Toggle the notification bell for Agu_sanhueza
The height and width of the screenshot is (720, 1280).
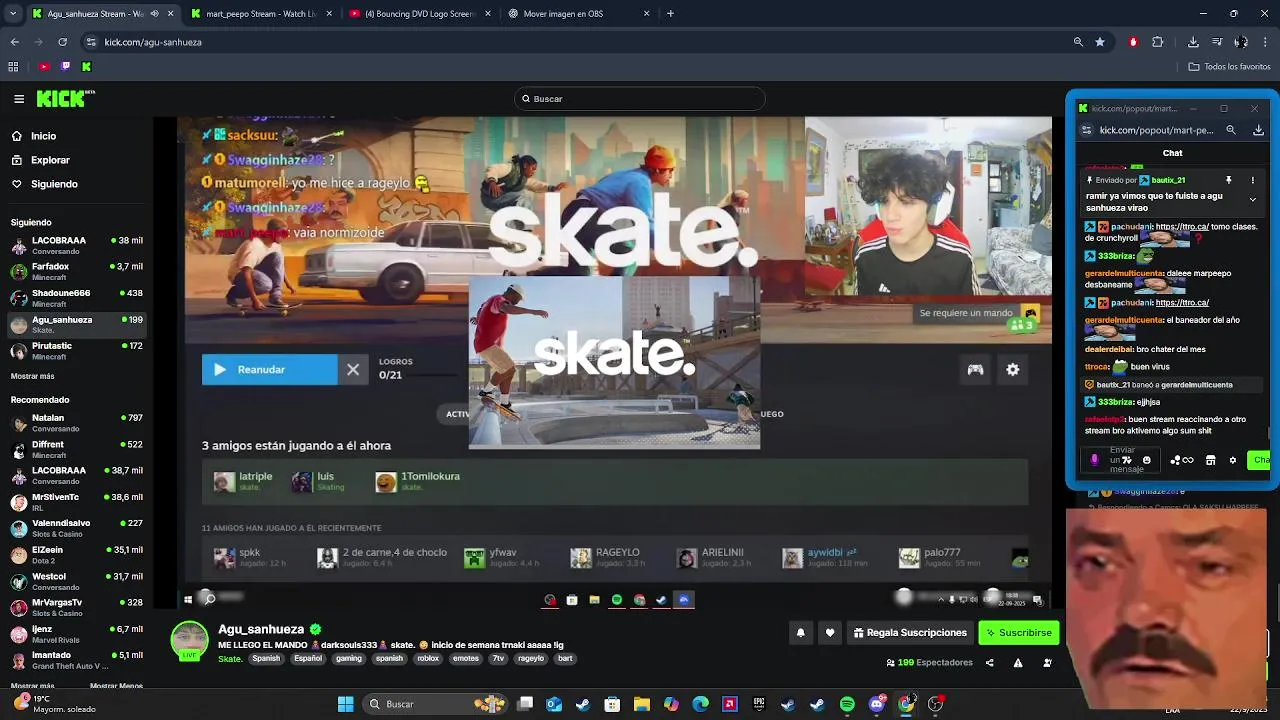pos(800,633)
